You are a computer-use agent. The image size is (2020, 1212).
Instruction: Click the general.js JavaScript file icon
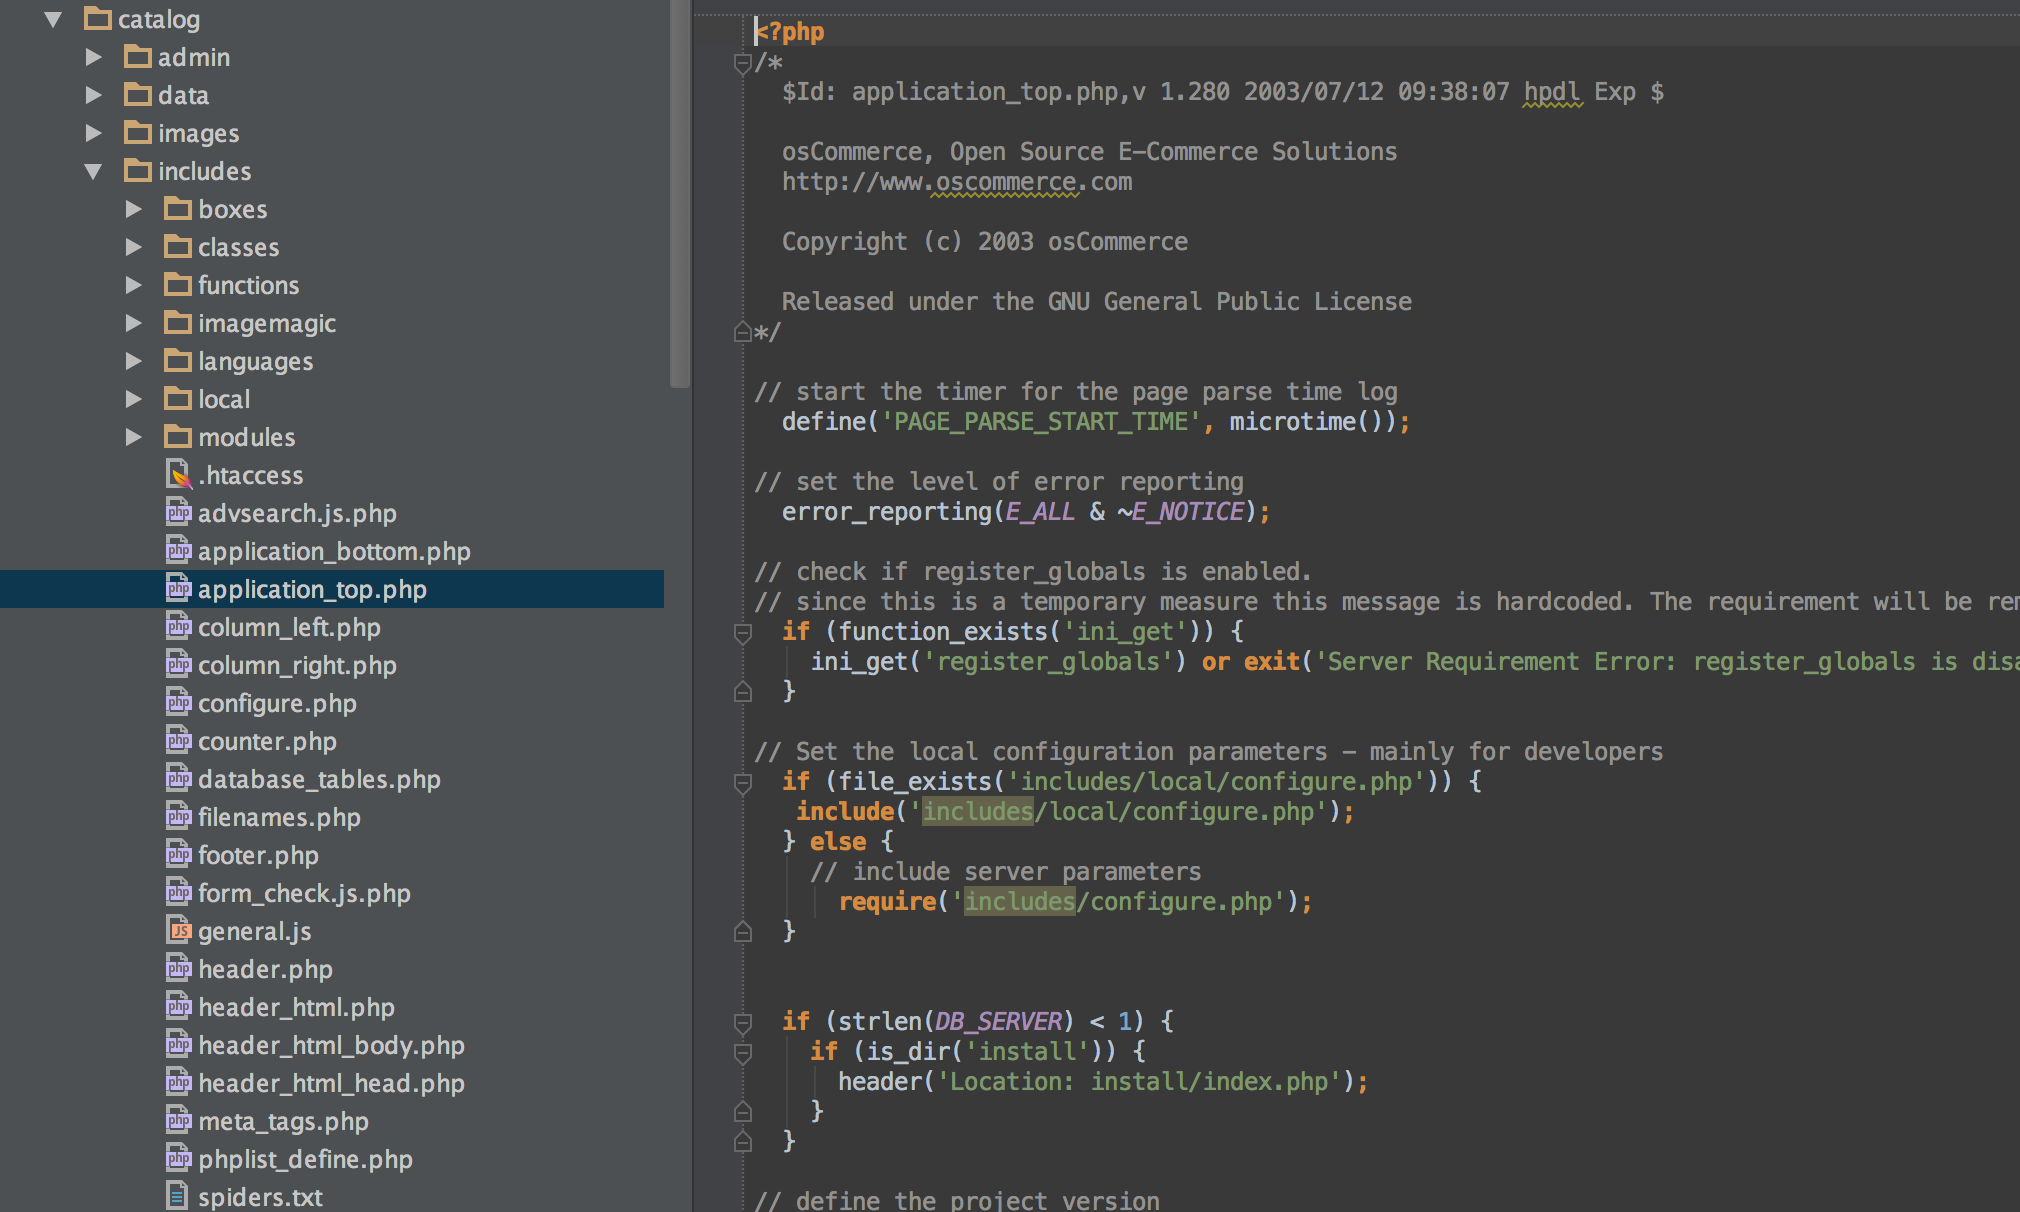coord(178,931)
